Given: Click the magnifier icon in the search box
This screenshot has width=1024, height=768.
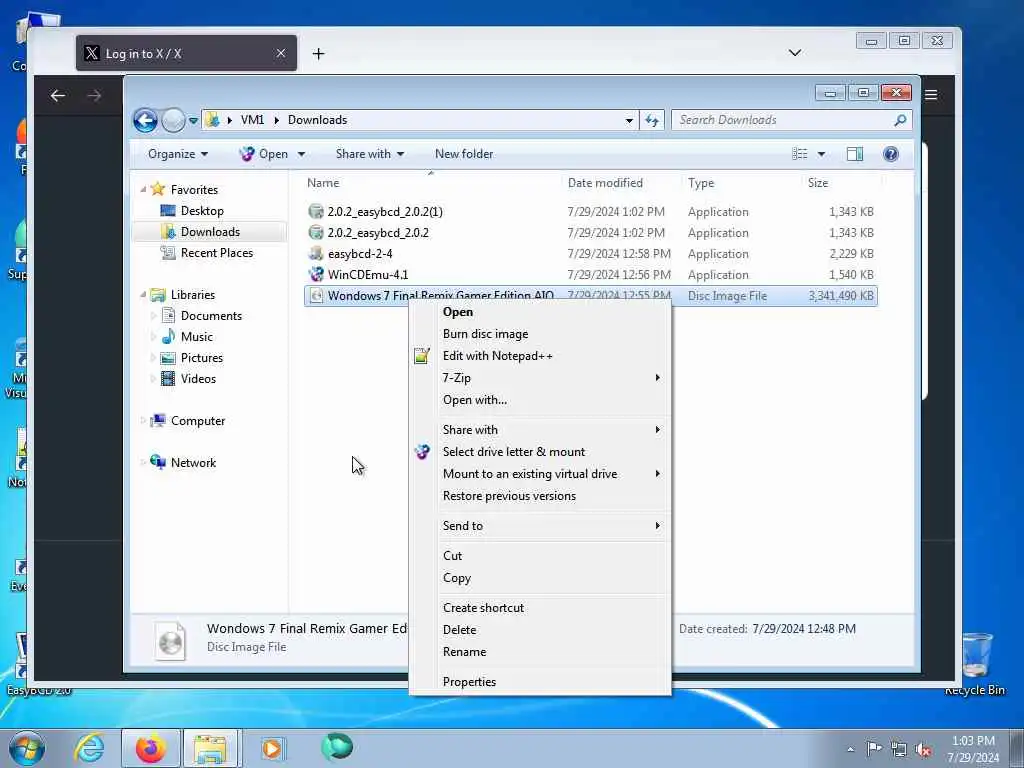Looking at the screenshot, I should coord(900,120).
